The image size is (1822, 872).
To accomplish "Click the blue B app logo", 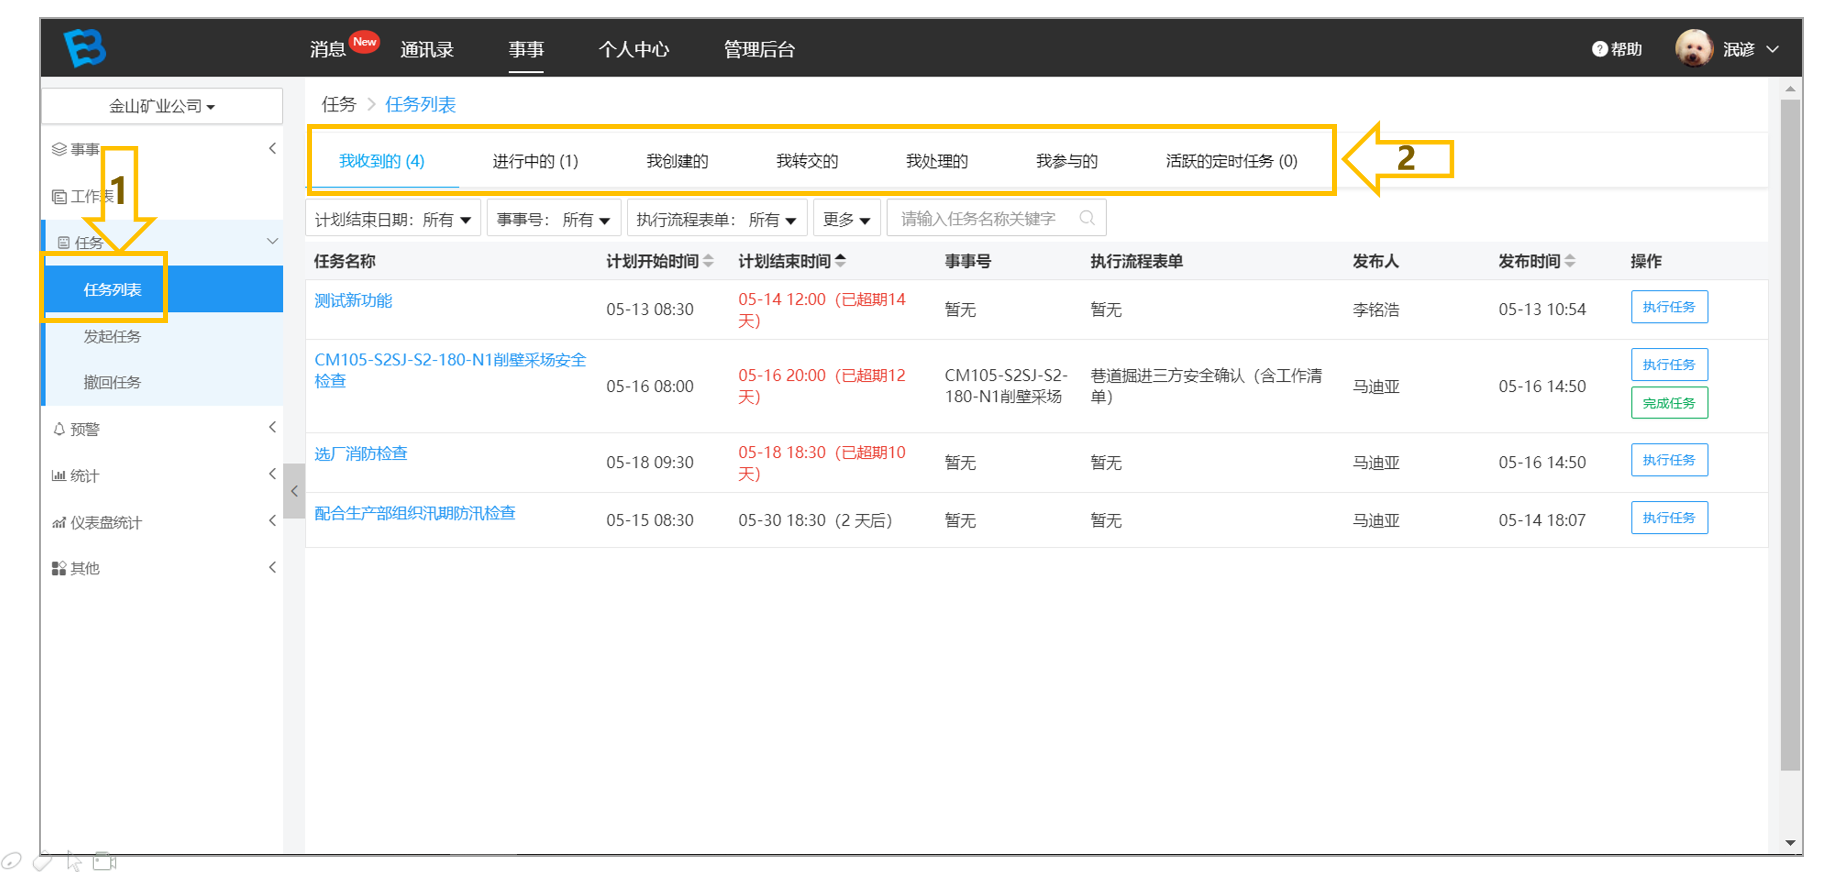I will click(x=84, y=47).
